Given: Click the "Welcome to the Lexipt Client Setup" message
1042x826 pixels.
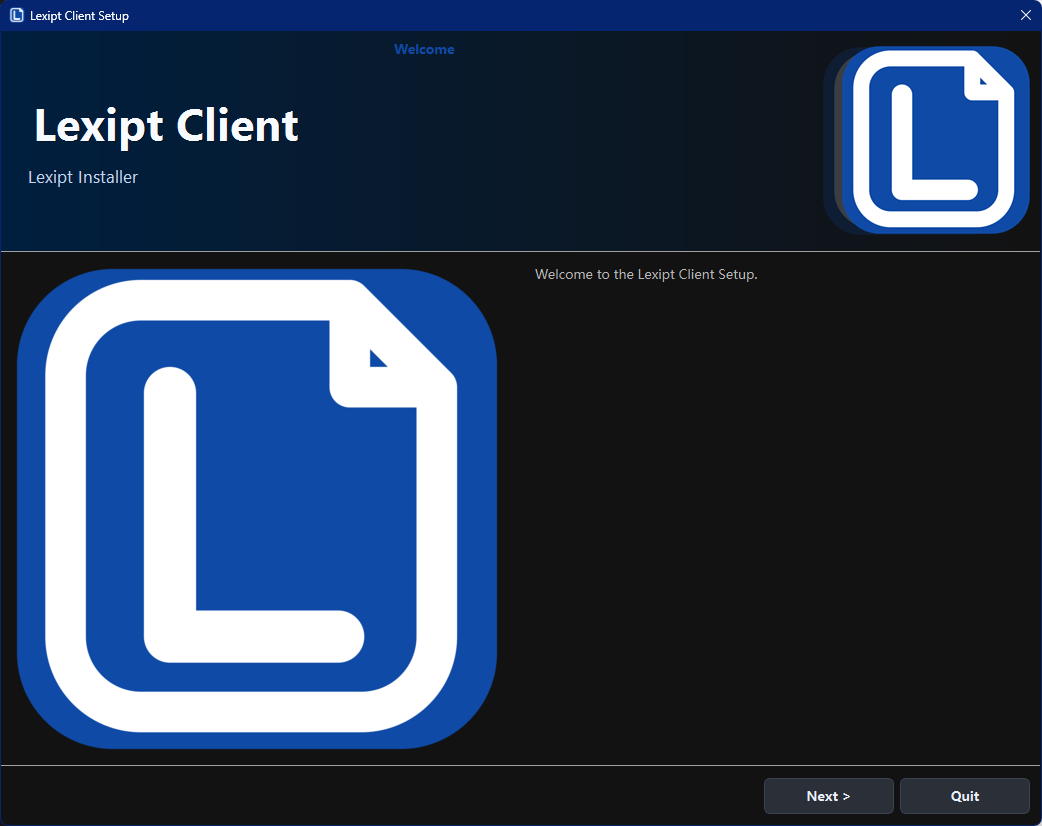Looking at the screenshot, I should point(646,274).
